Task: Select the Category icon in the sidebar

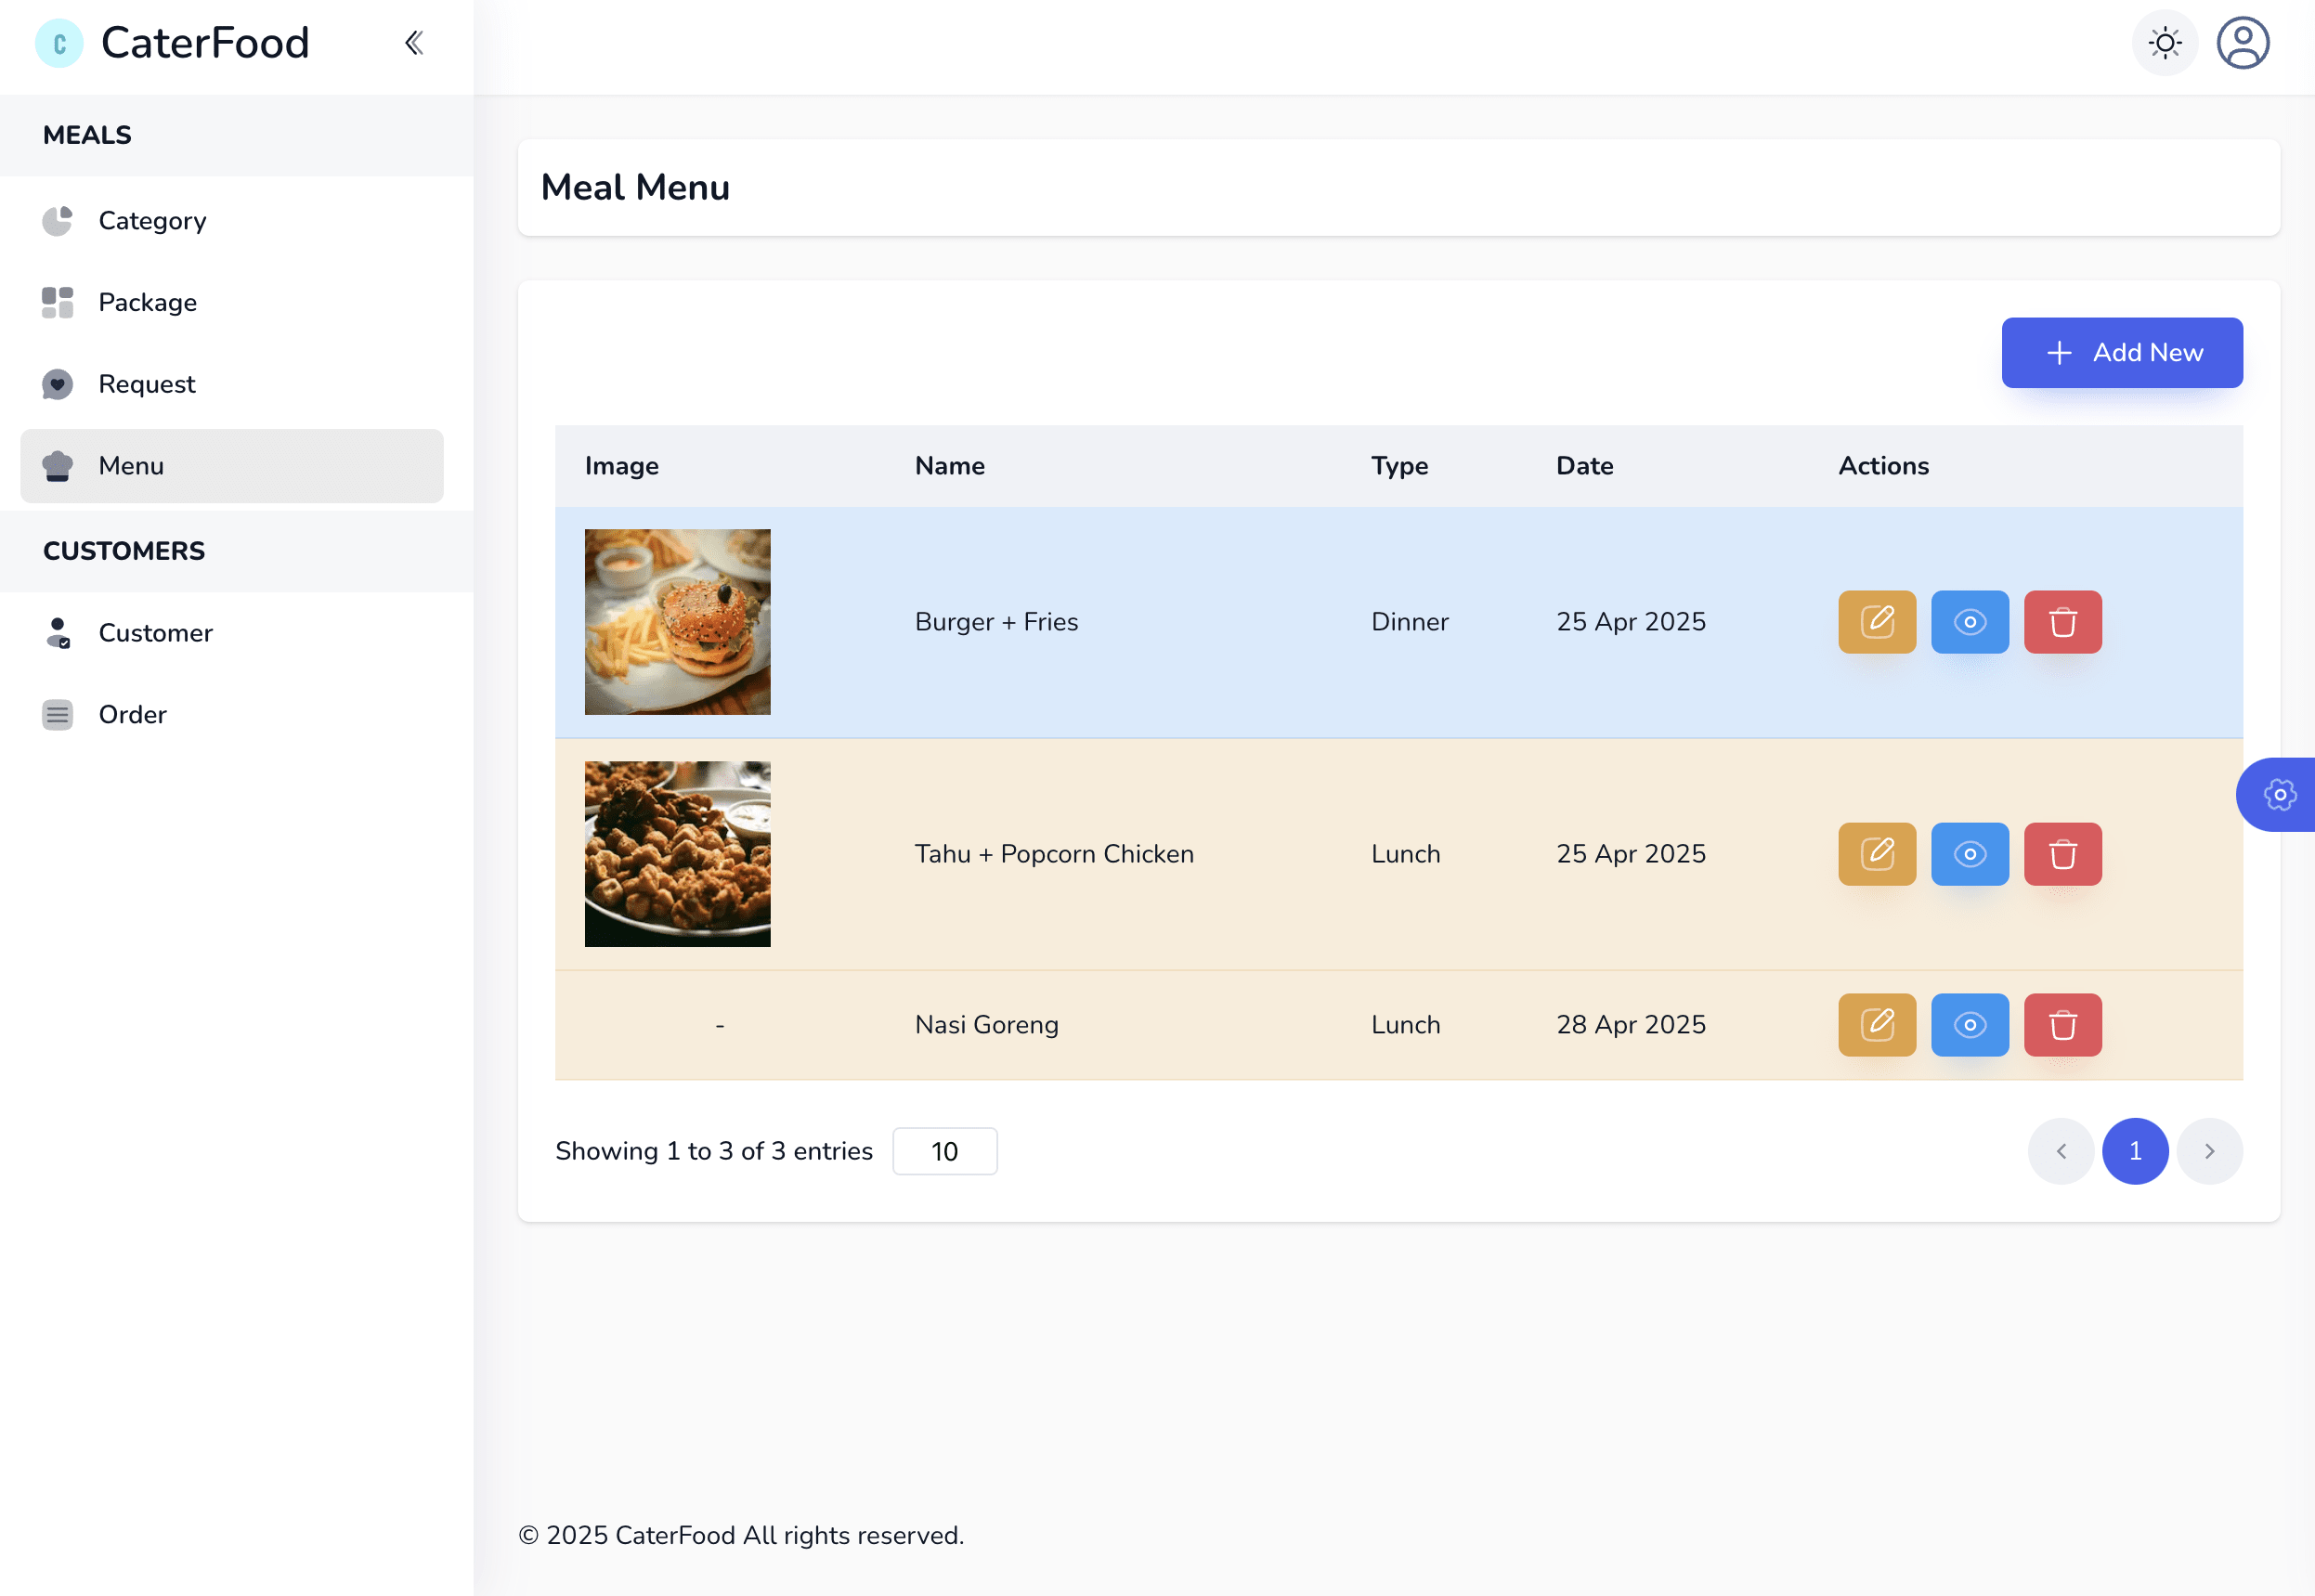Action: tap(57, 220)
